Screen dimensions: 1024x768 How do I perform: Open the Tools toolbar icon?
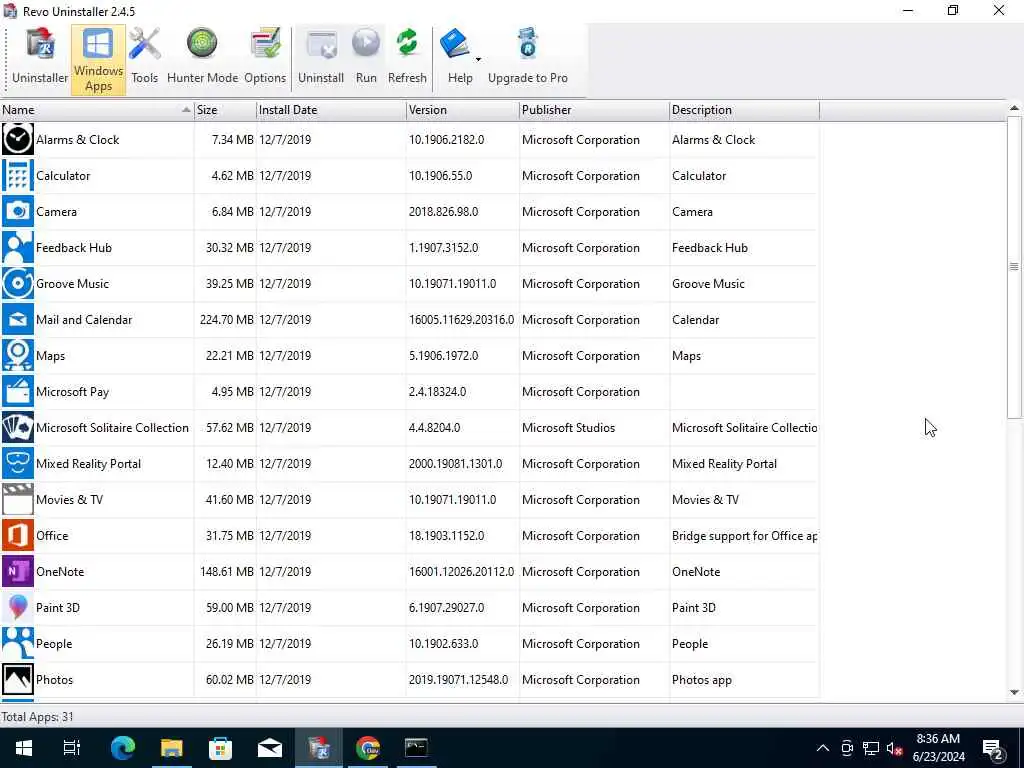point(144,57)
